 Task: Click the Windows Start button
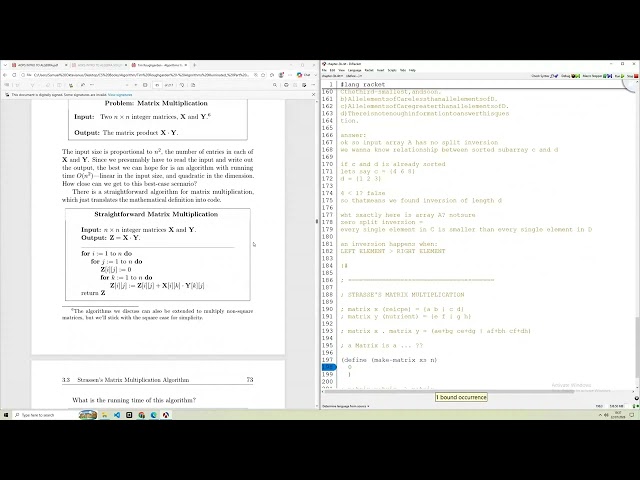6,415
